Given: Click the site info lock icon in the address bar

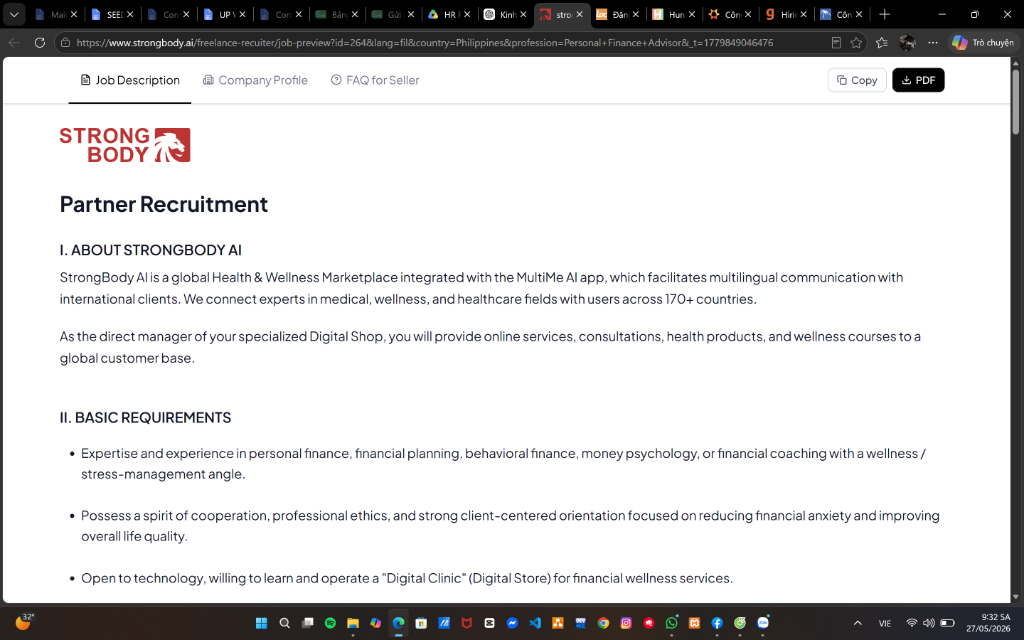Looking at the screenshot, I should [x=64, y=42].
